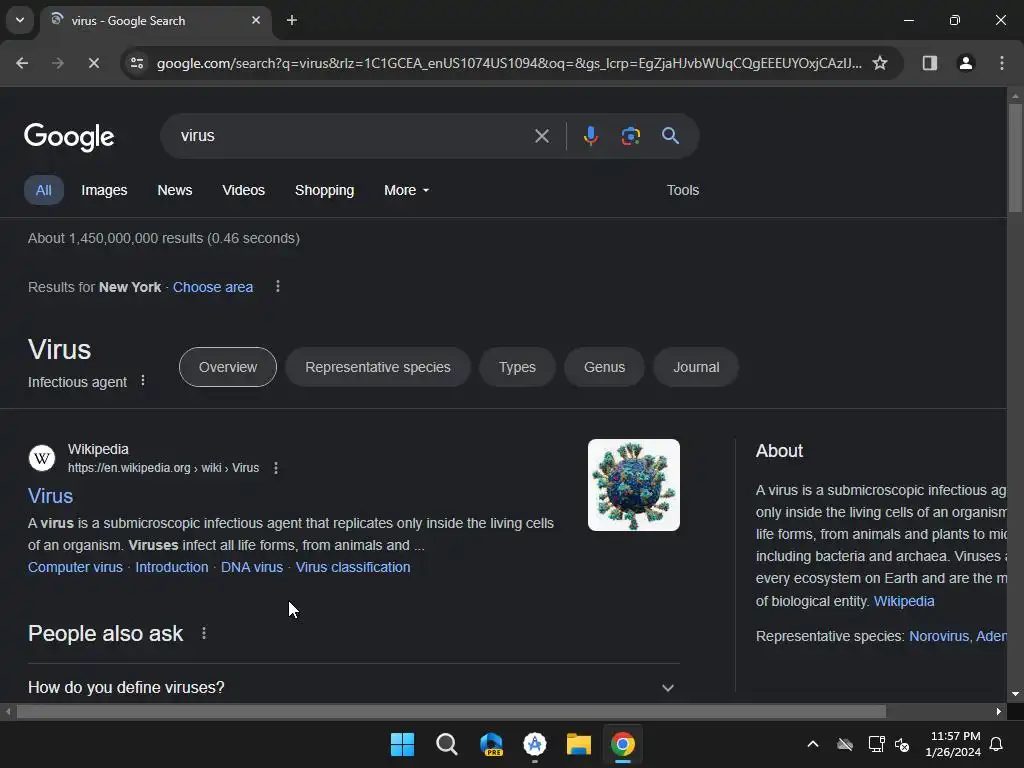Switch to the Images tab
The image size is (1024, 768).
click(x=104, y=190)
